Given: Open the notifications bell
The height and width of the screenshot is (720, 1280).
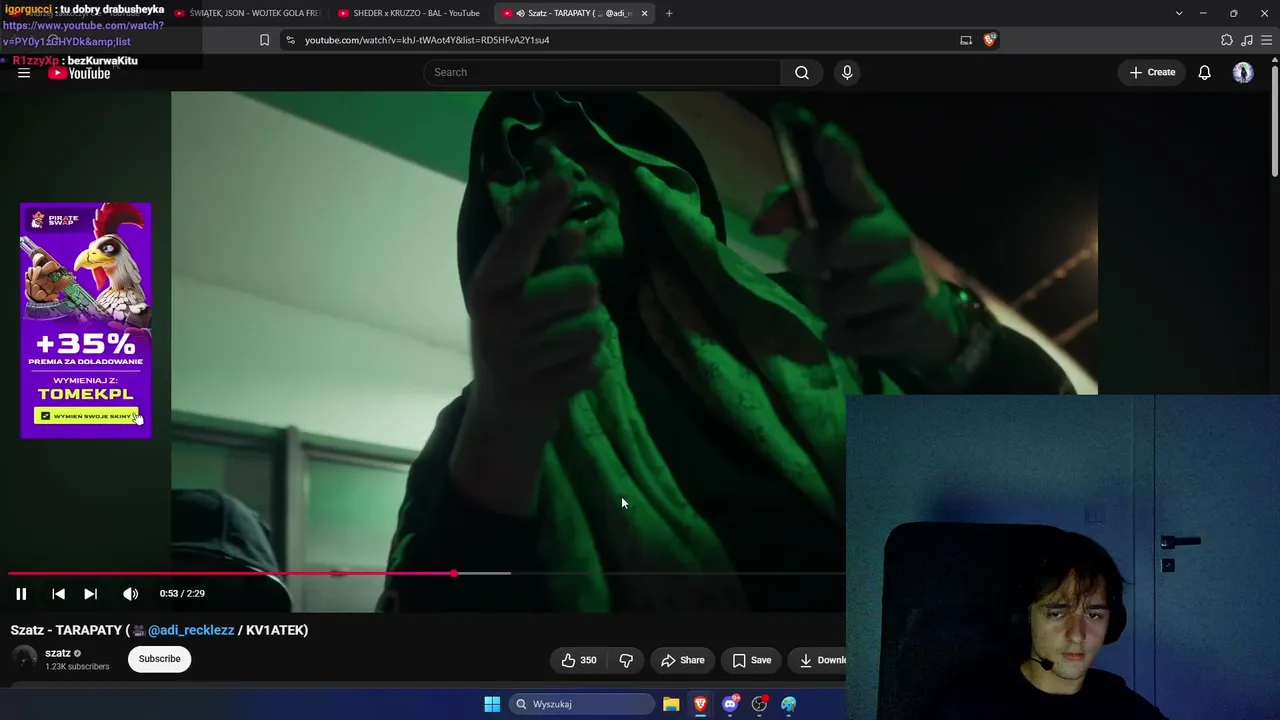Looking at the screenshot, I should (1205, 72).
